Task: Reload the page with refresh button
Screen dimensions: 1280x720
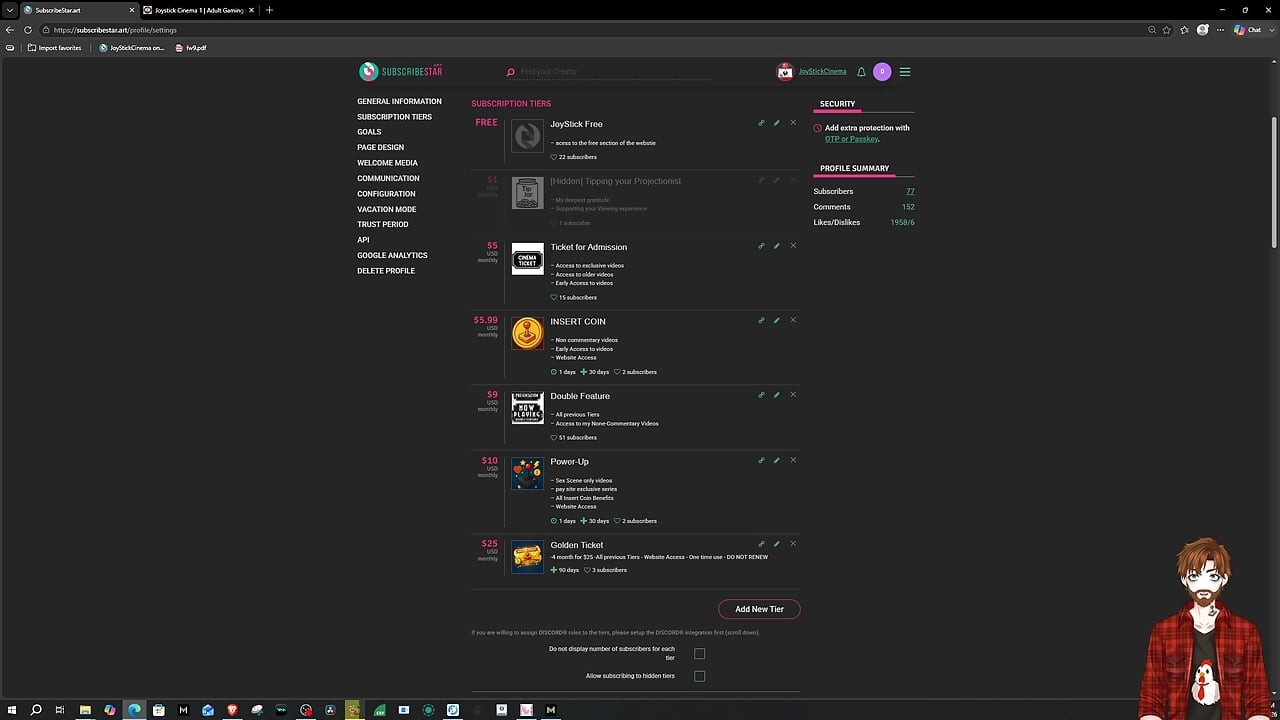Action: pyautogui.click(x=28, y=30)
